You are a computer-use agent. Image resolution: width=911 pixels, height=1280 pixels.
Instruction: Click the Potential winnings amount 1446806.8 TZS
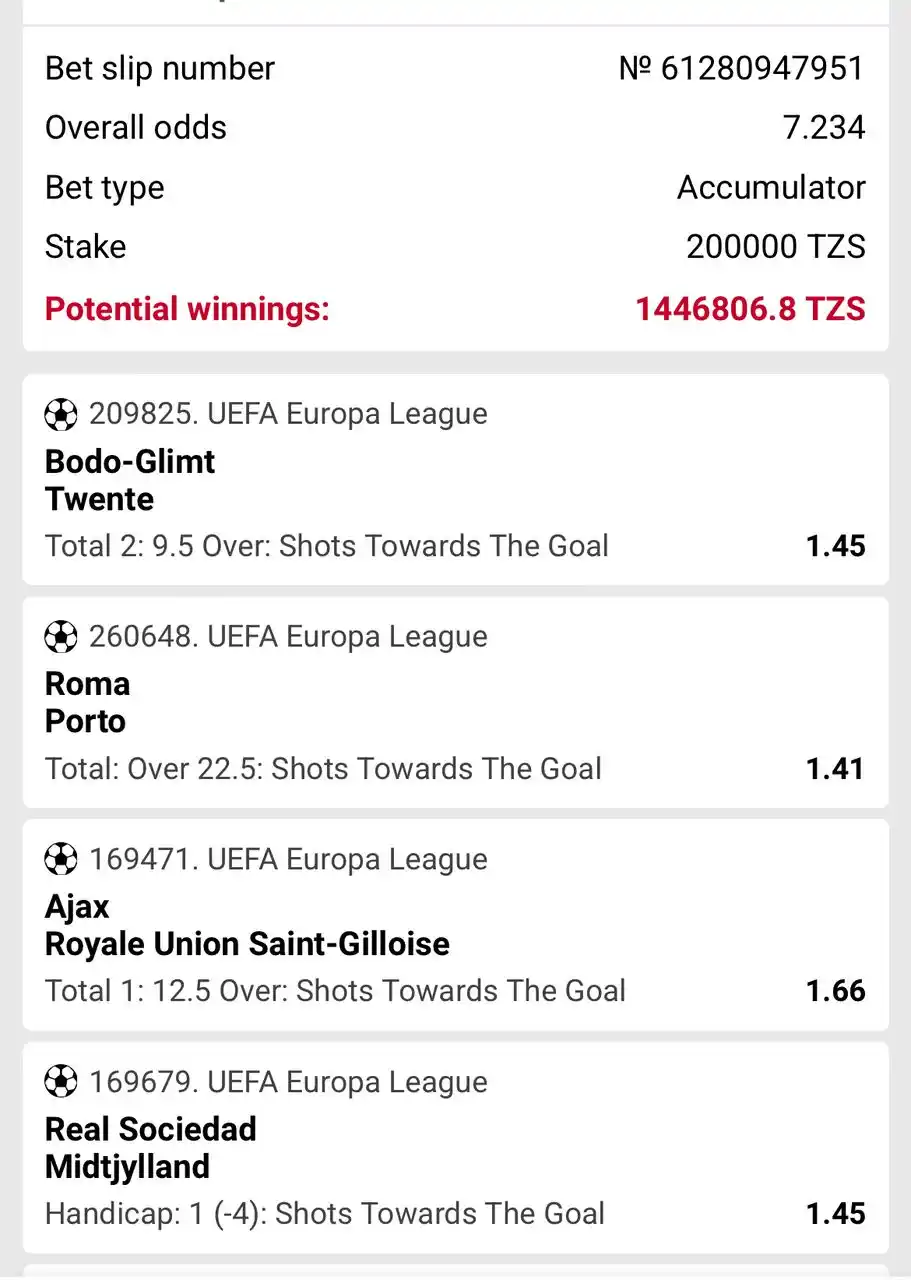(x=750, y=308)
